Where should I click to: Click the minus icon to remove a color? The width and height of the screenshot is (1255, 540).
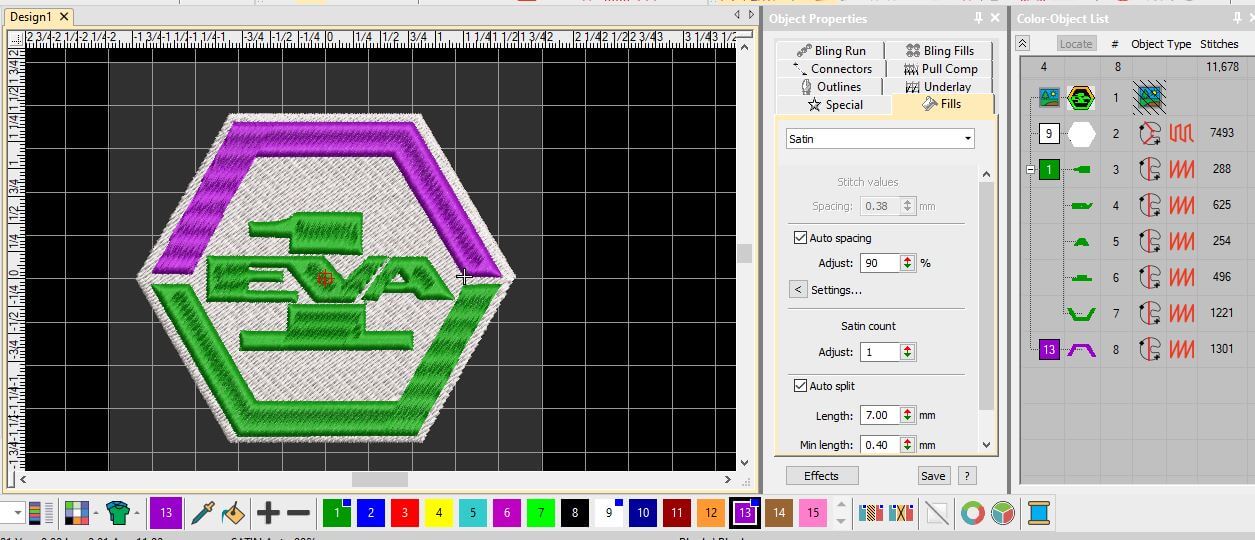(298, 513)
